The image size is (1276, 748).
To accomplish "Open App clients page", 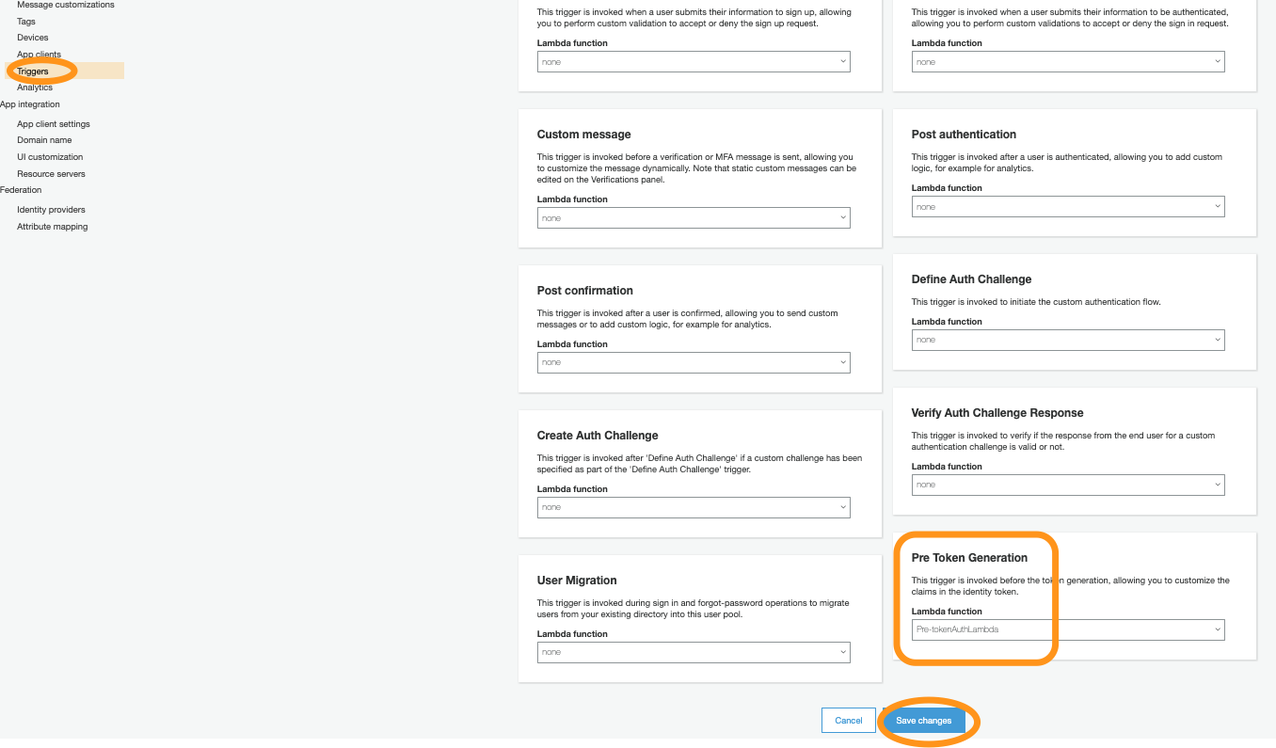I will point(39,54).
